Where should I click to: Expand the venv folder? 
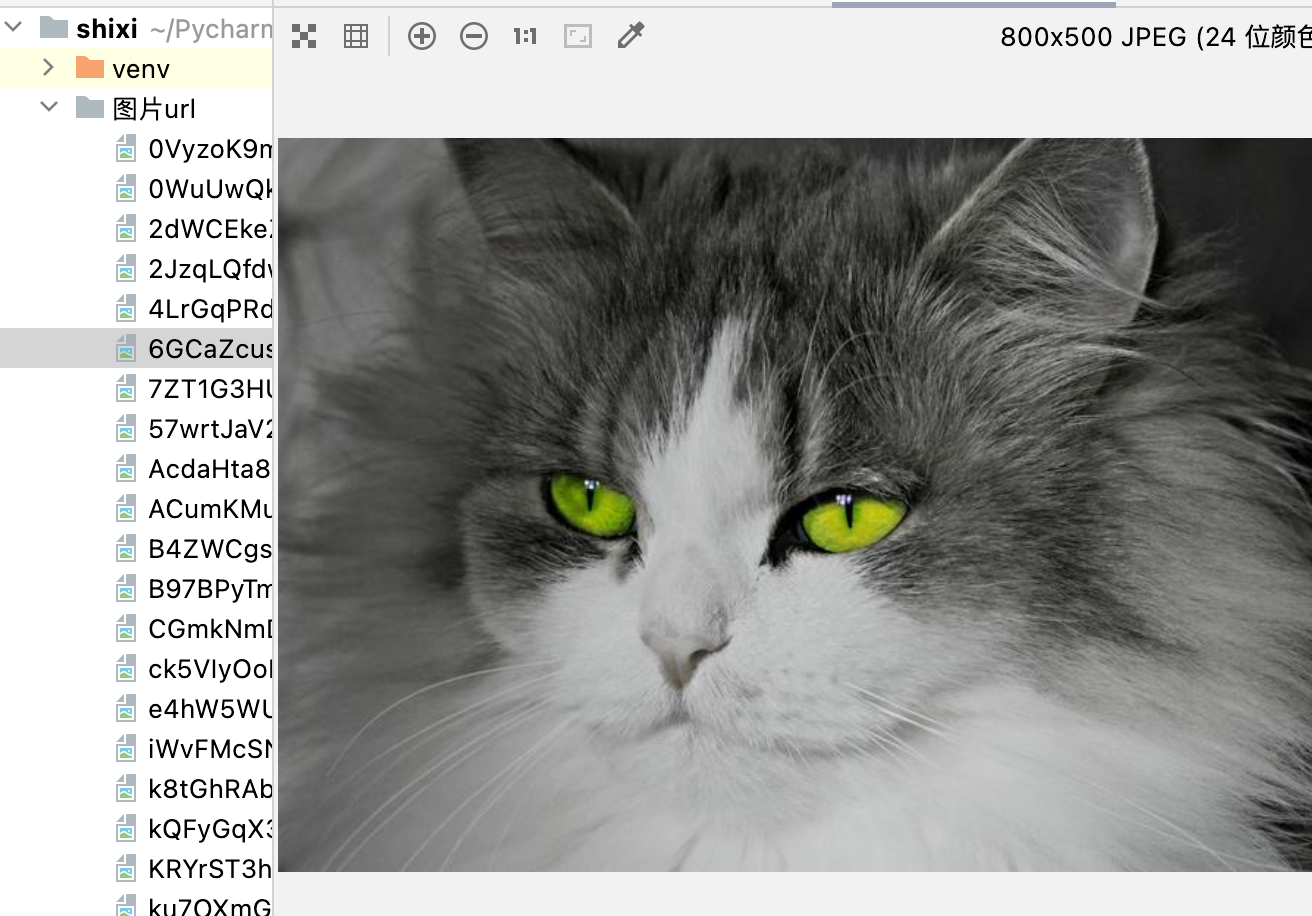48,68
